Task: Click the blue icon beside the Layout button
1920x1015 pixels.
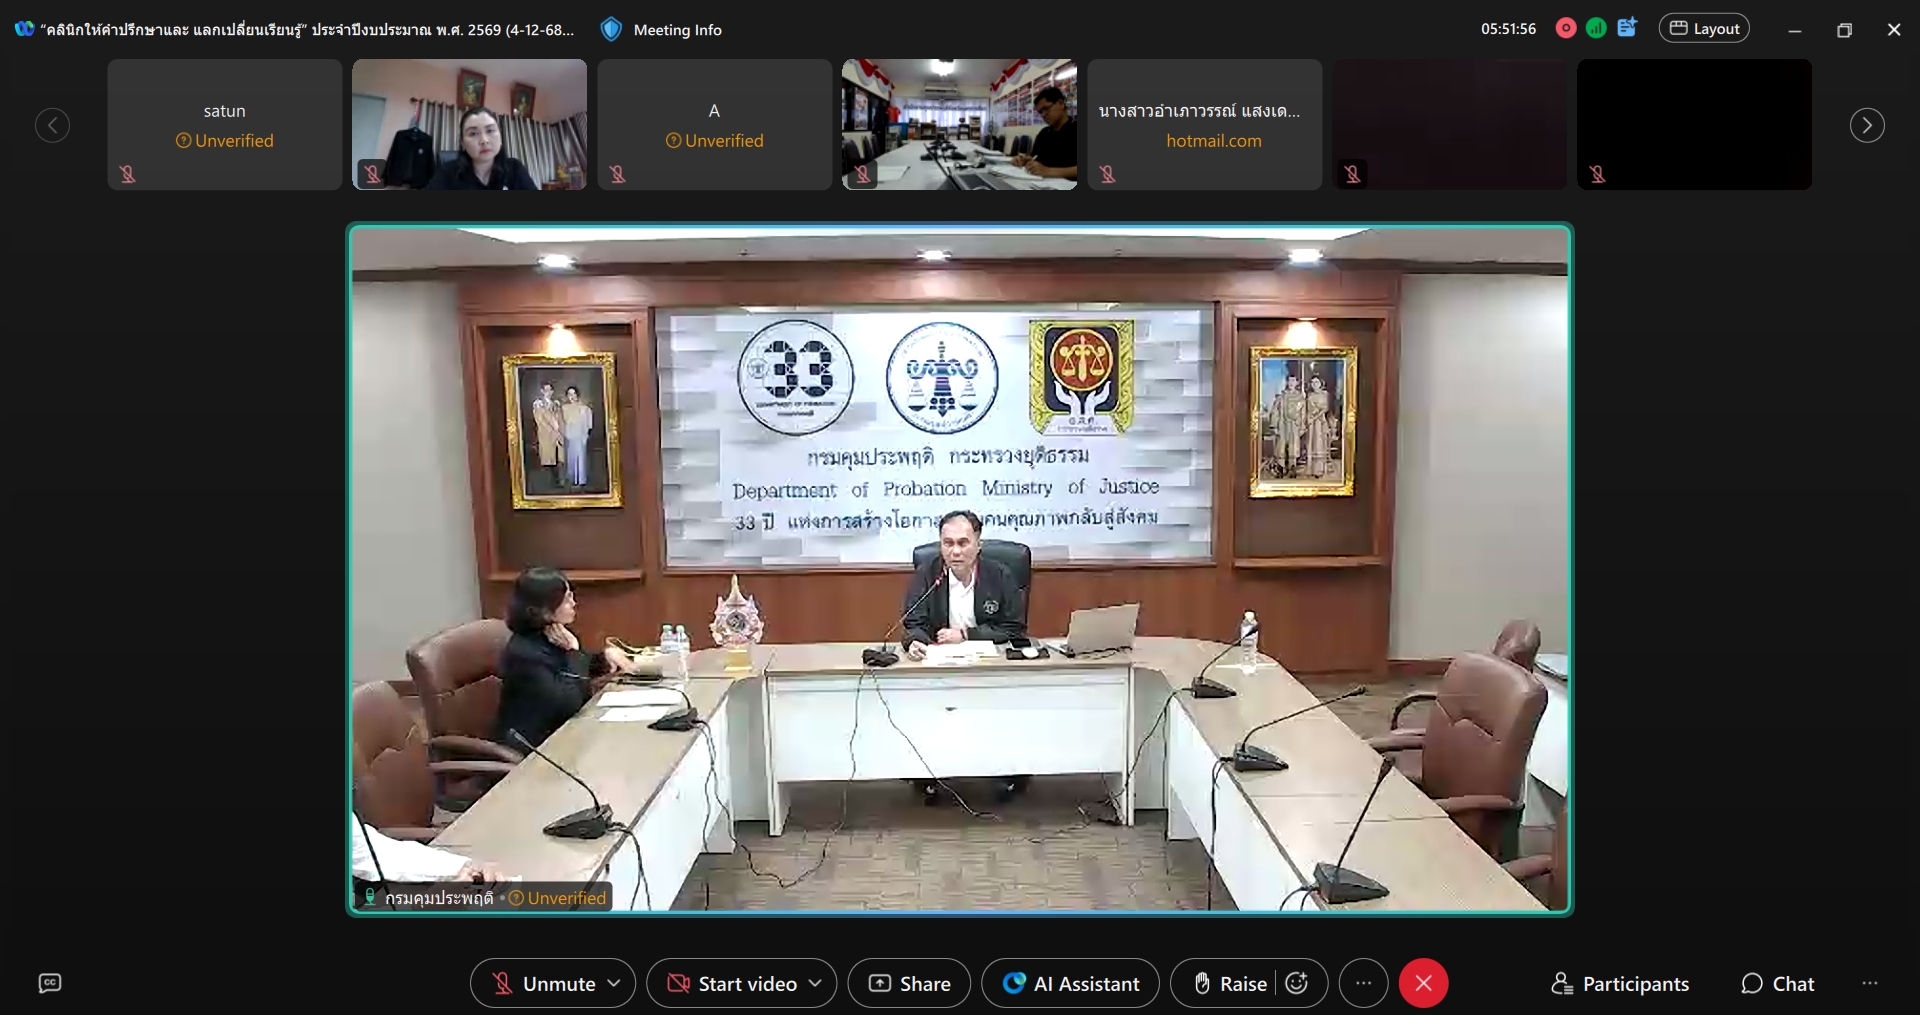Action: pyautogui.click(x=1627, y=29)
